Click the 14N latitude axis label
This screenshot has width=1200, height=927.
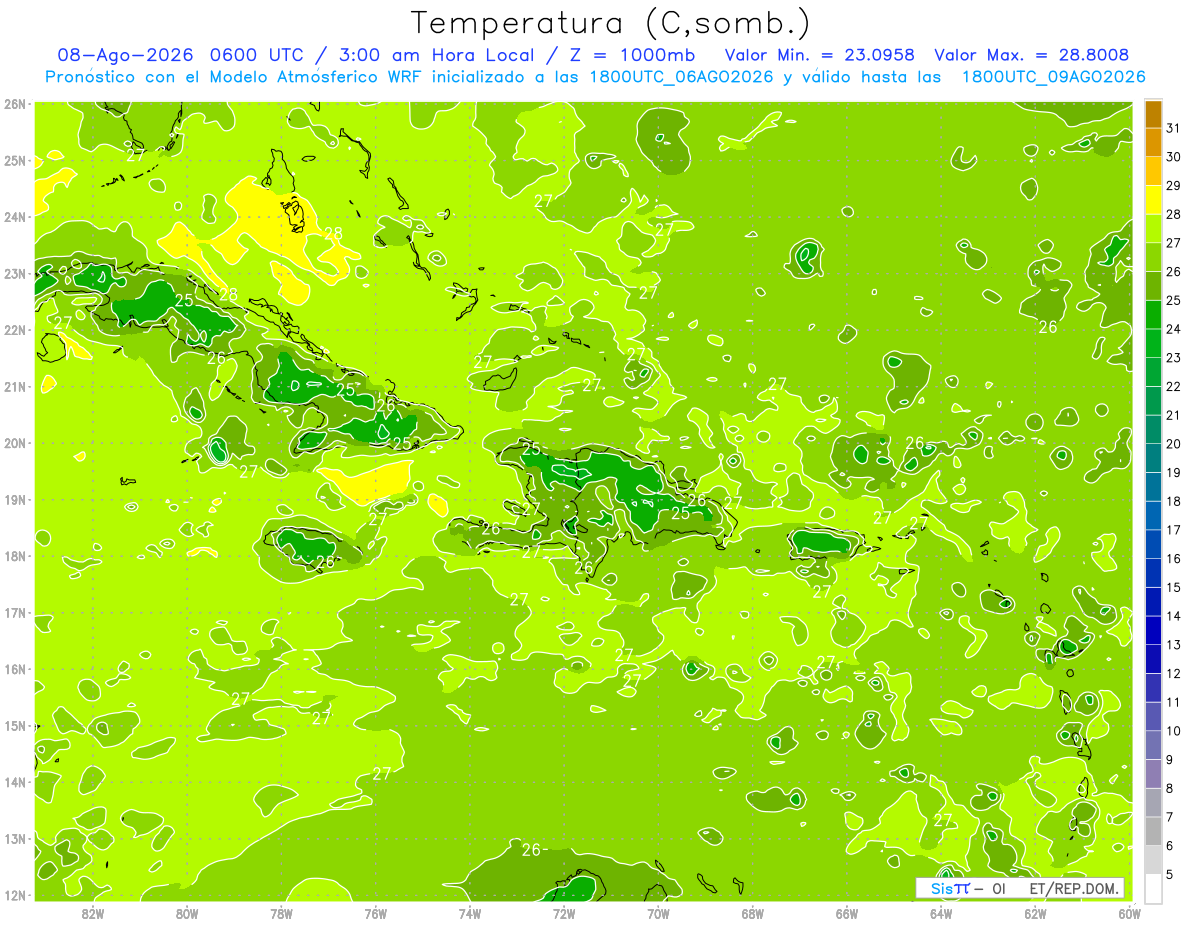click(x=15, y=782)
